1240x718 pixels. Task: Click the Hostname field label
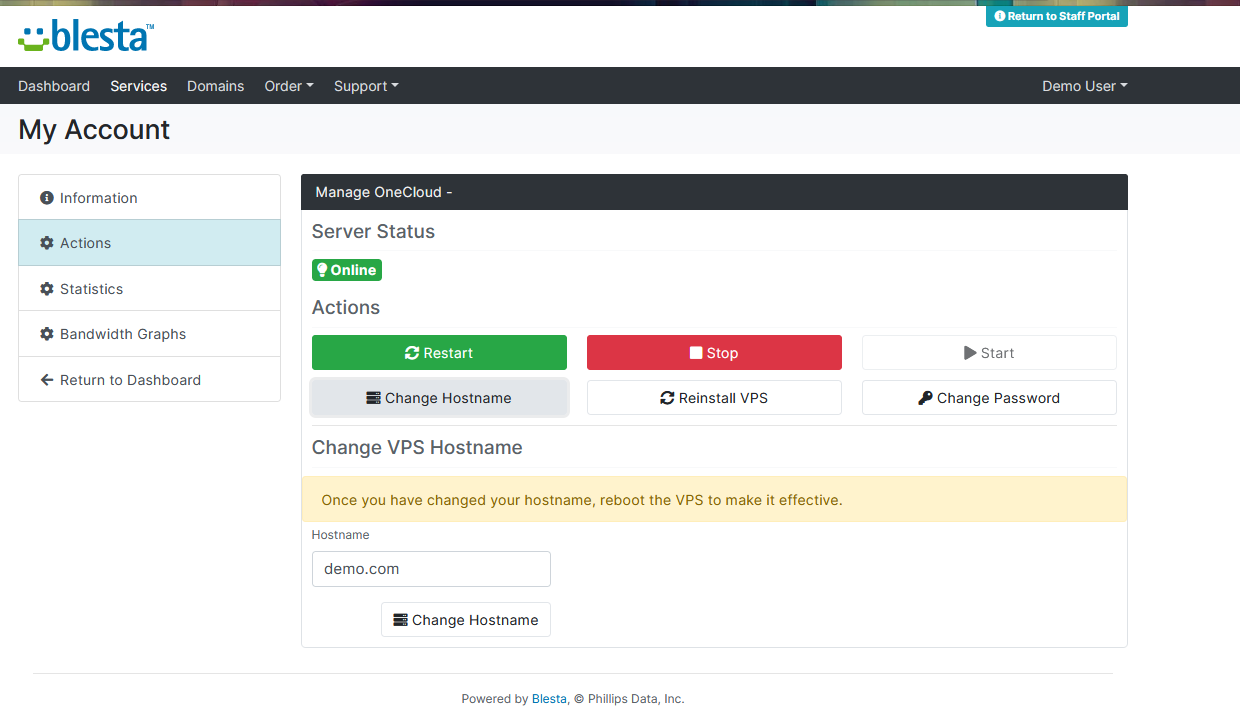click(x=340, y=535)
